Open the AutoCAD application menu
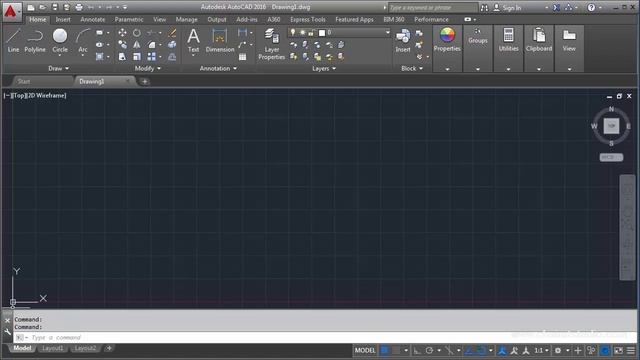This screenshot has width=640, height=360. pyautogui.click(x=11, y=11)
